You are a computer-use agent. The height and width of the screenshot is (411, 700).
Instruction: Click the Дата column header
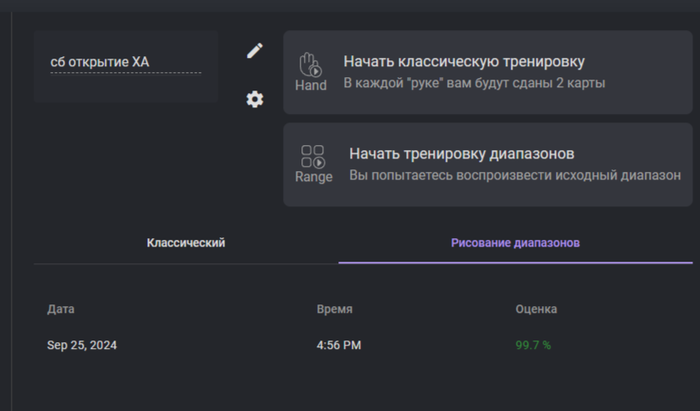coord(61,309)
